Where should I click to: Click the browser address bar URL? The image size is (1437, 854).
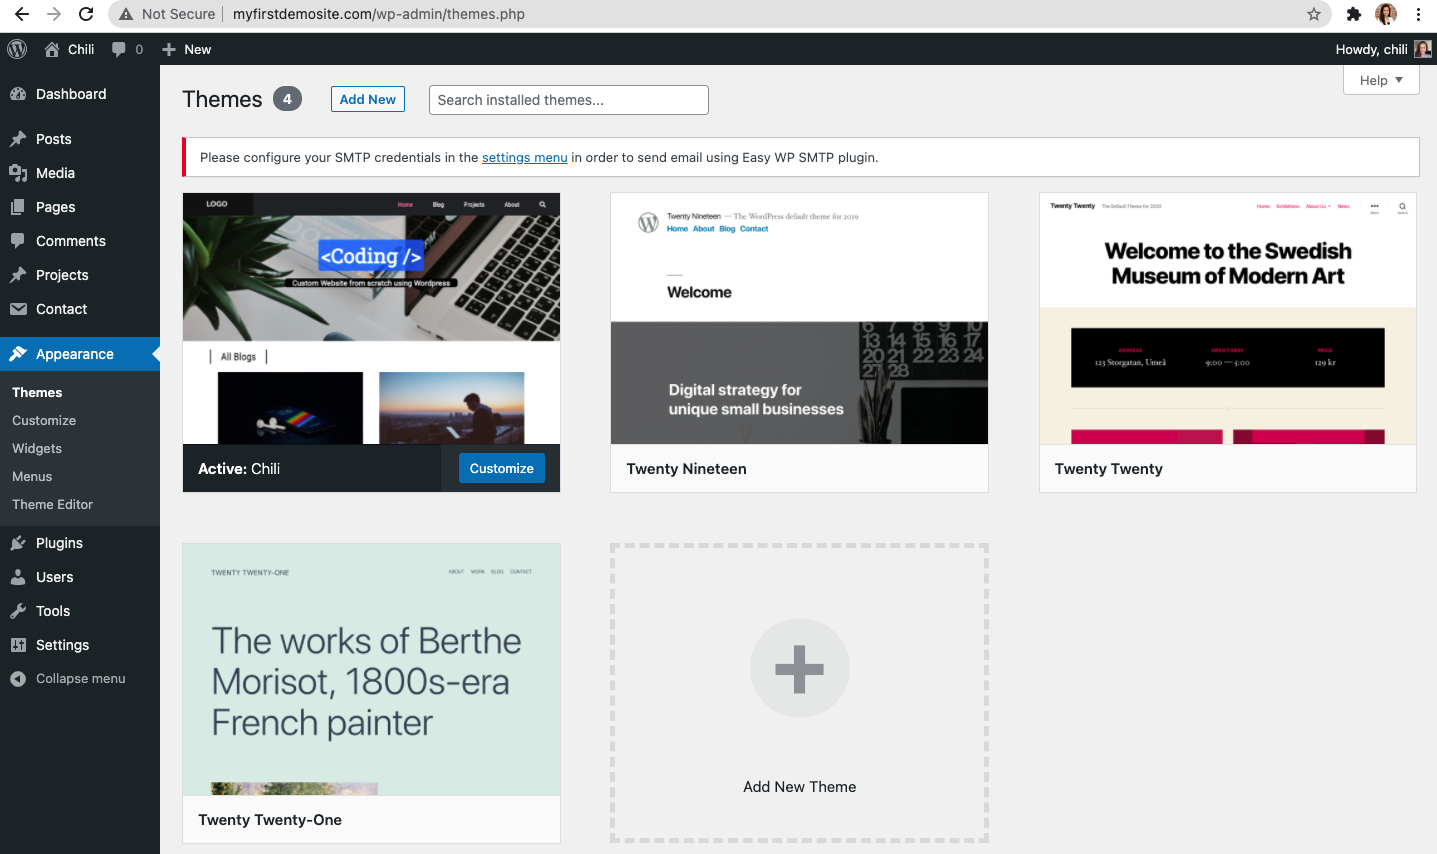(379, 14)
